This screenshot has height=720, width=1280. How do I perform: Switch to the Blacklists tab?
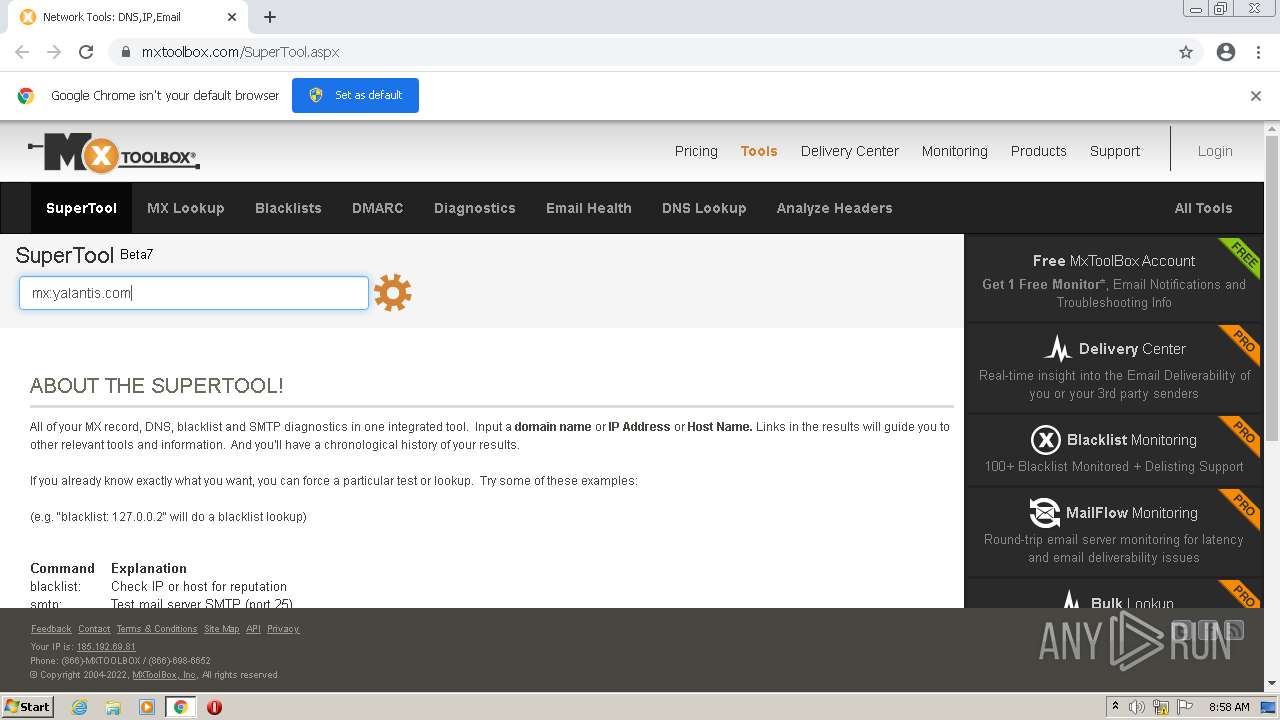pyautogui.click(x=288, y=208)
